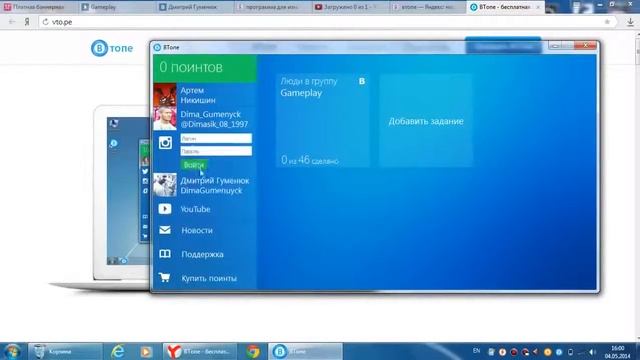Open Купить поинты in sidebar
The height and width of the screenshot is (360, 640).
click(x=209, y=278)
